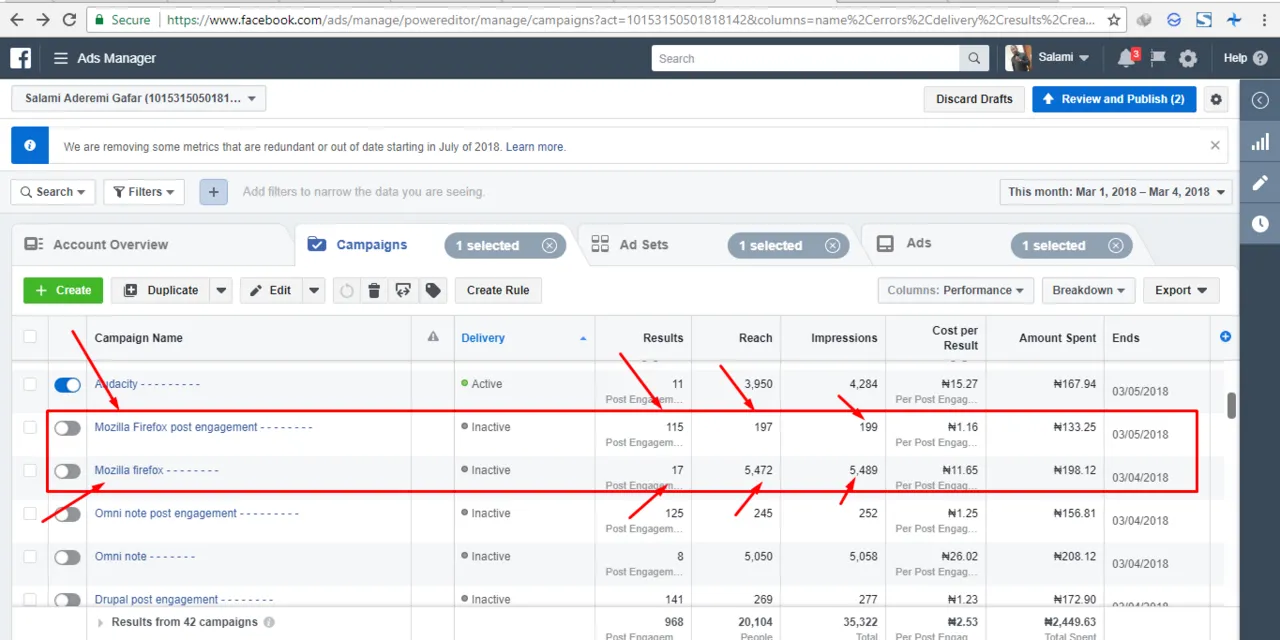Image resolution: width=1280 pixels, height=640 pixels.
Task: Open the notifications bell icon
Action: (1126, 58)
